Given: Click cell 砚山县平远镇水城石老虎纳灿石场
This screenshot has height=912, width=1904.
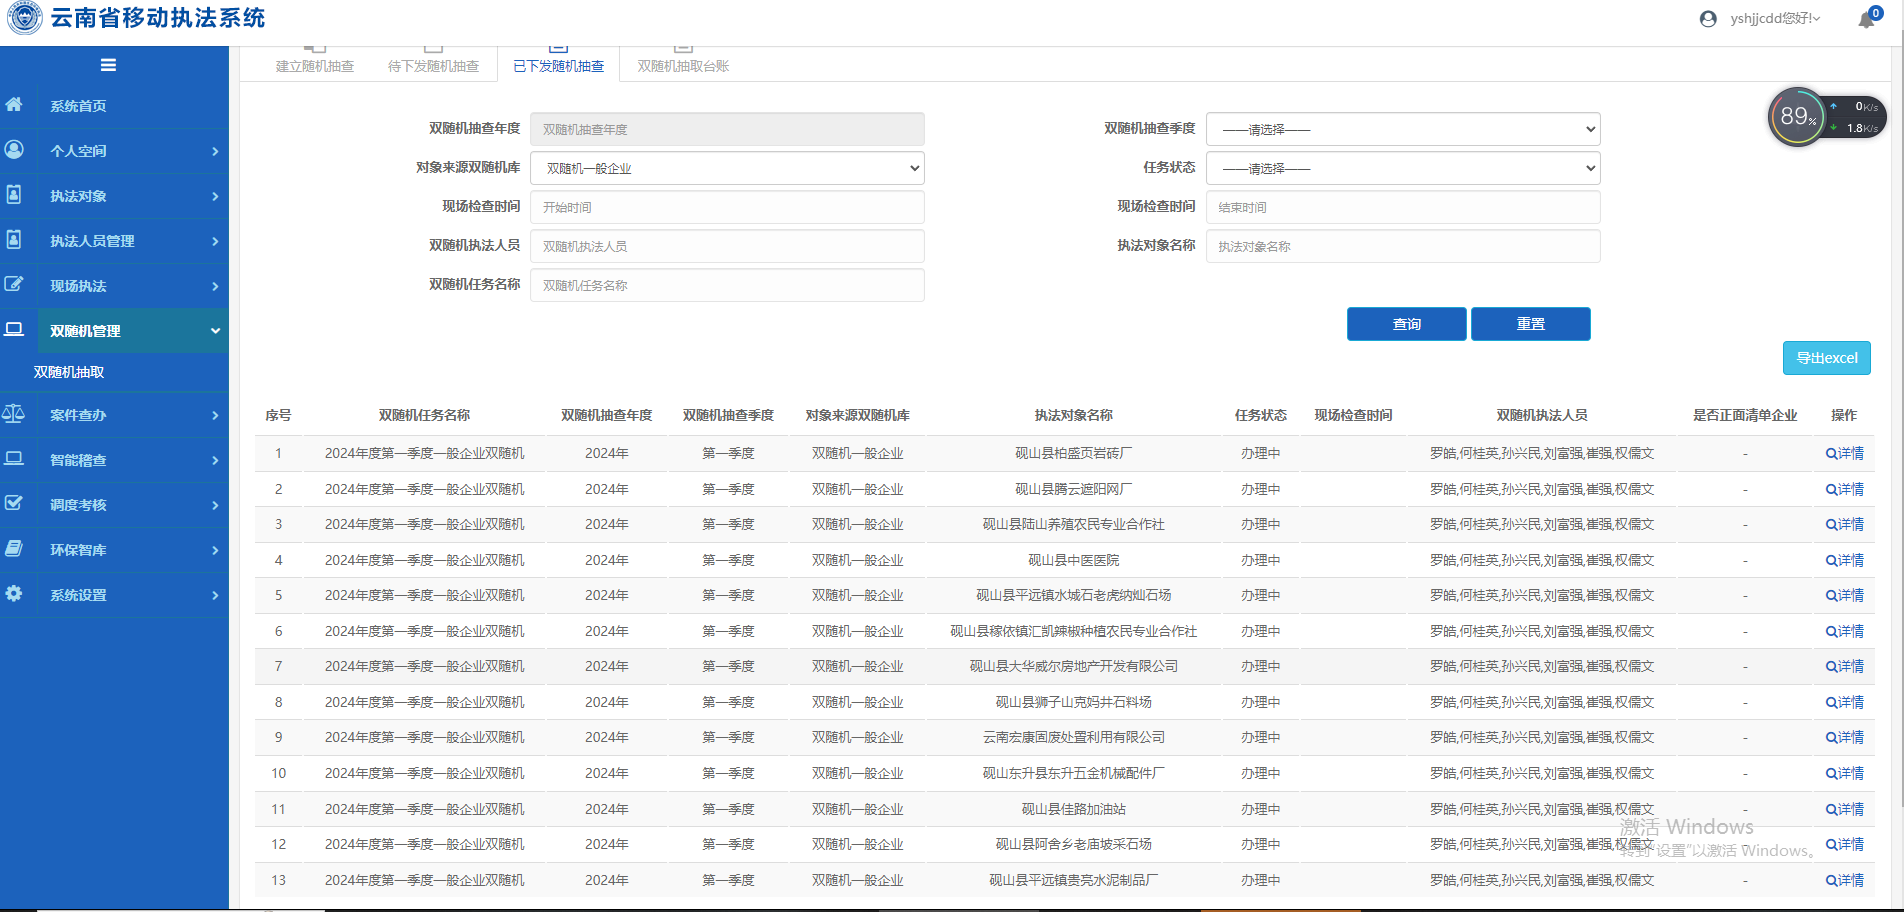Looking at the screenshot, I should point(1073,595).
